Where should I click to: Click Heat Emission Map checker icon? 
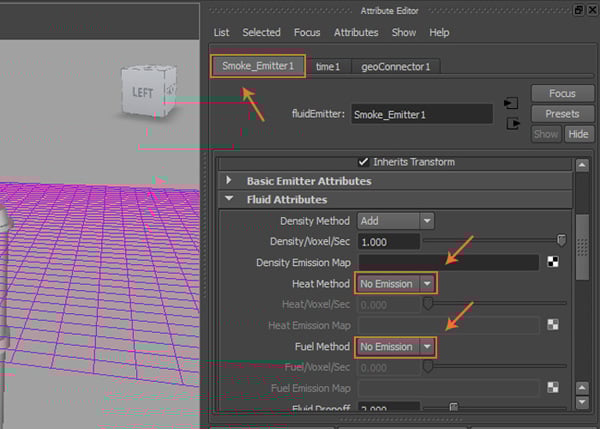click(551, 324)
